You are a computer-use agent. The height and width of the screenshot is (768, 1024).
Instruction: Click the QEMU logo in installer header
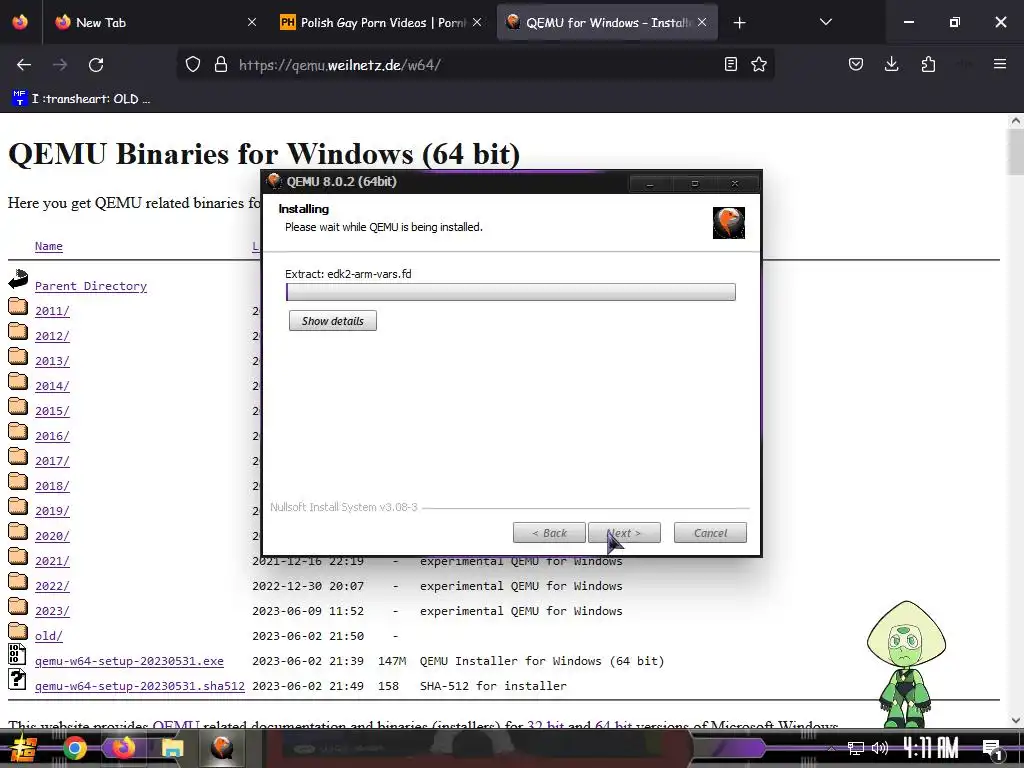click(x=729, y=223)
